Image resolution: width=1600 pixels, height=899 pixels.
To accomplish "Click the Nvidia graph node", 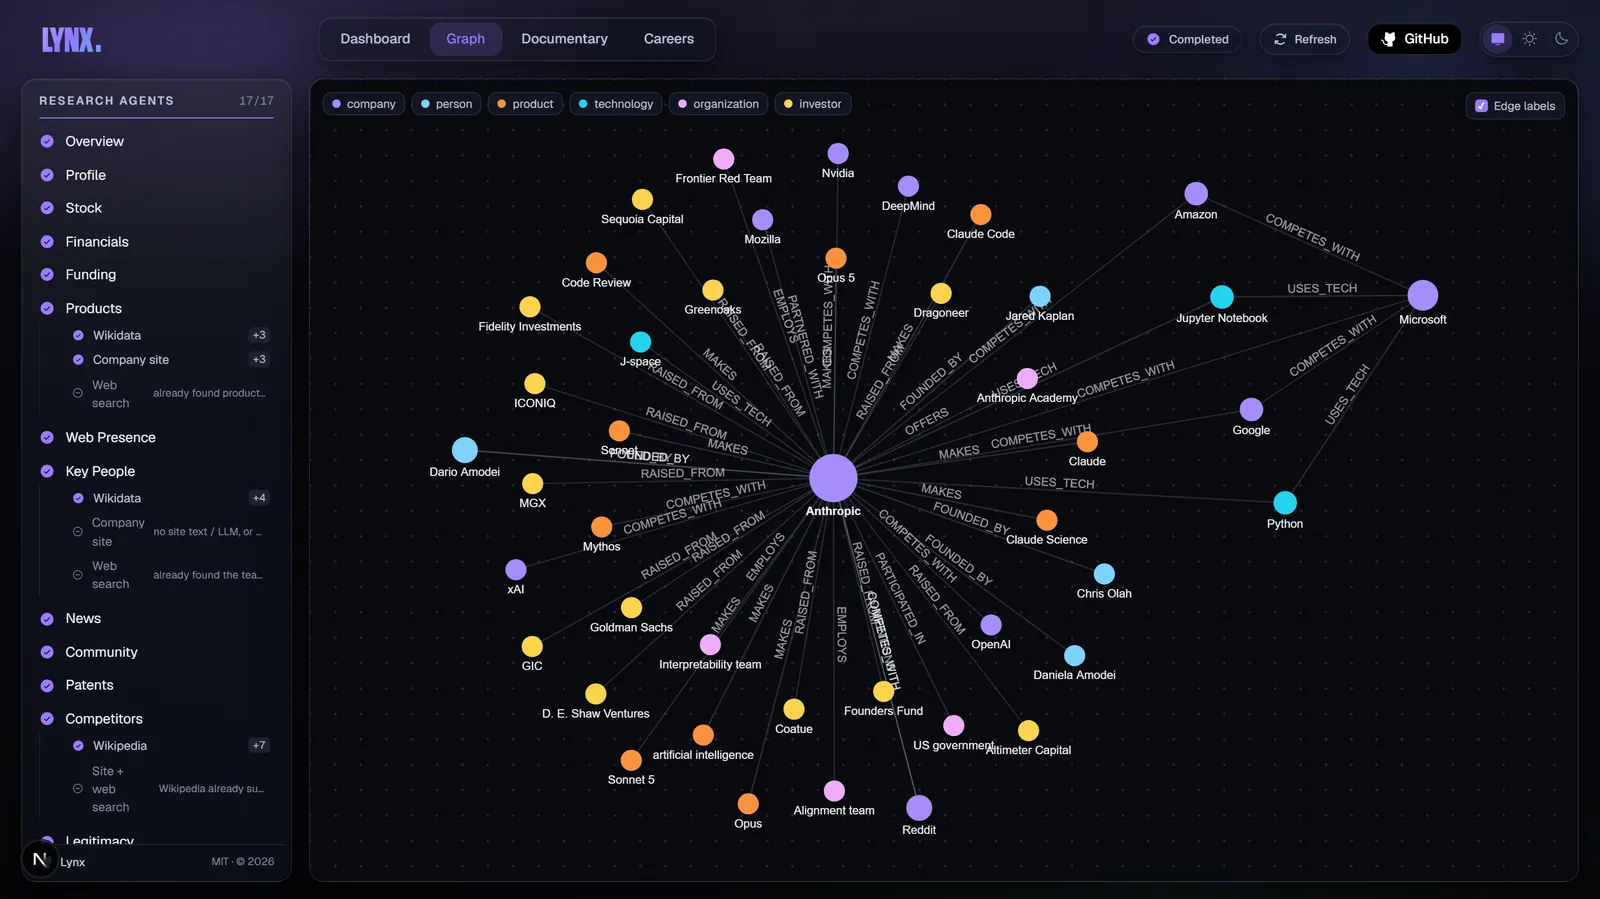I will point(838,153).
